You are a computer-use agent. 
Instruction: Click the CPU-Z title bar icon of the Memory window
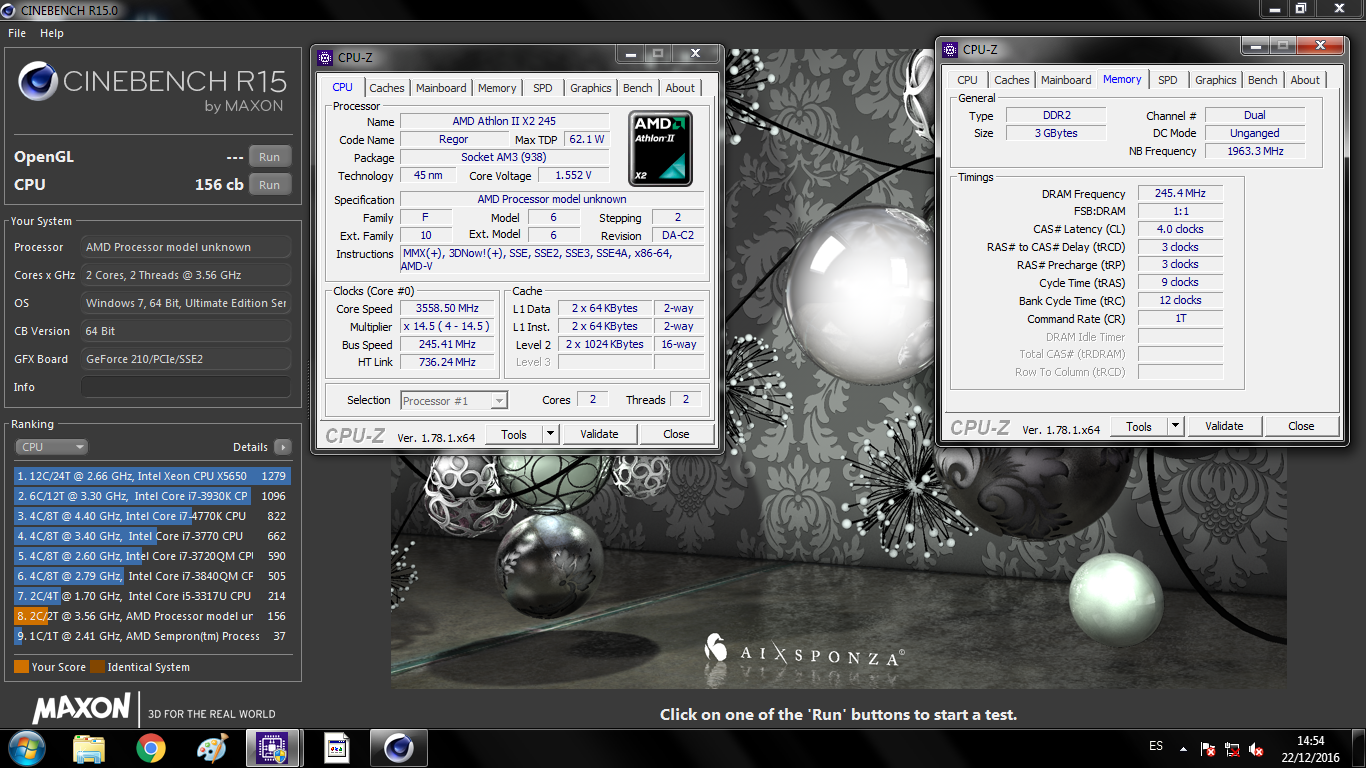coord(951,49)
